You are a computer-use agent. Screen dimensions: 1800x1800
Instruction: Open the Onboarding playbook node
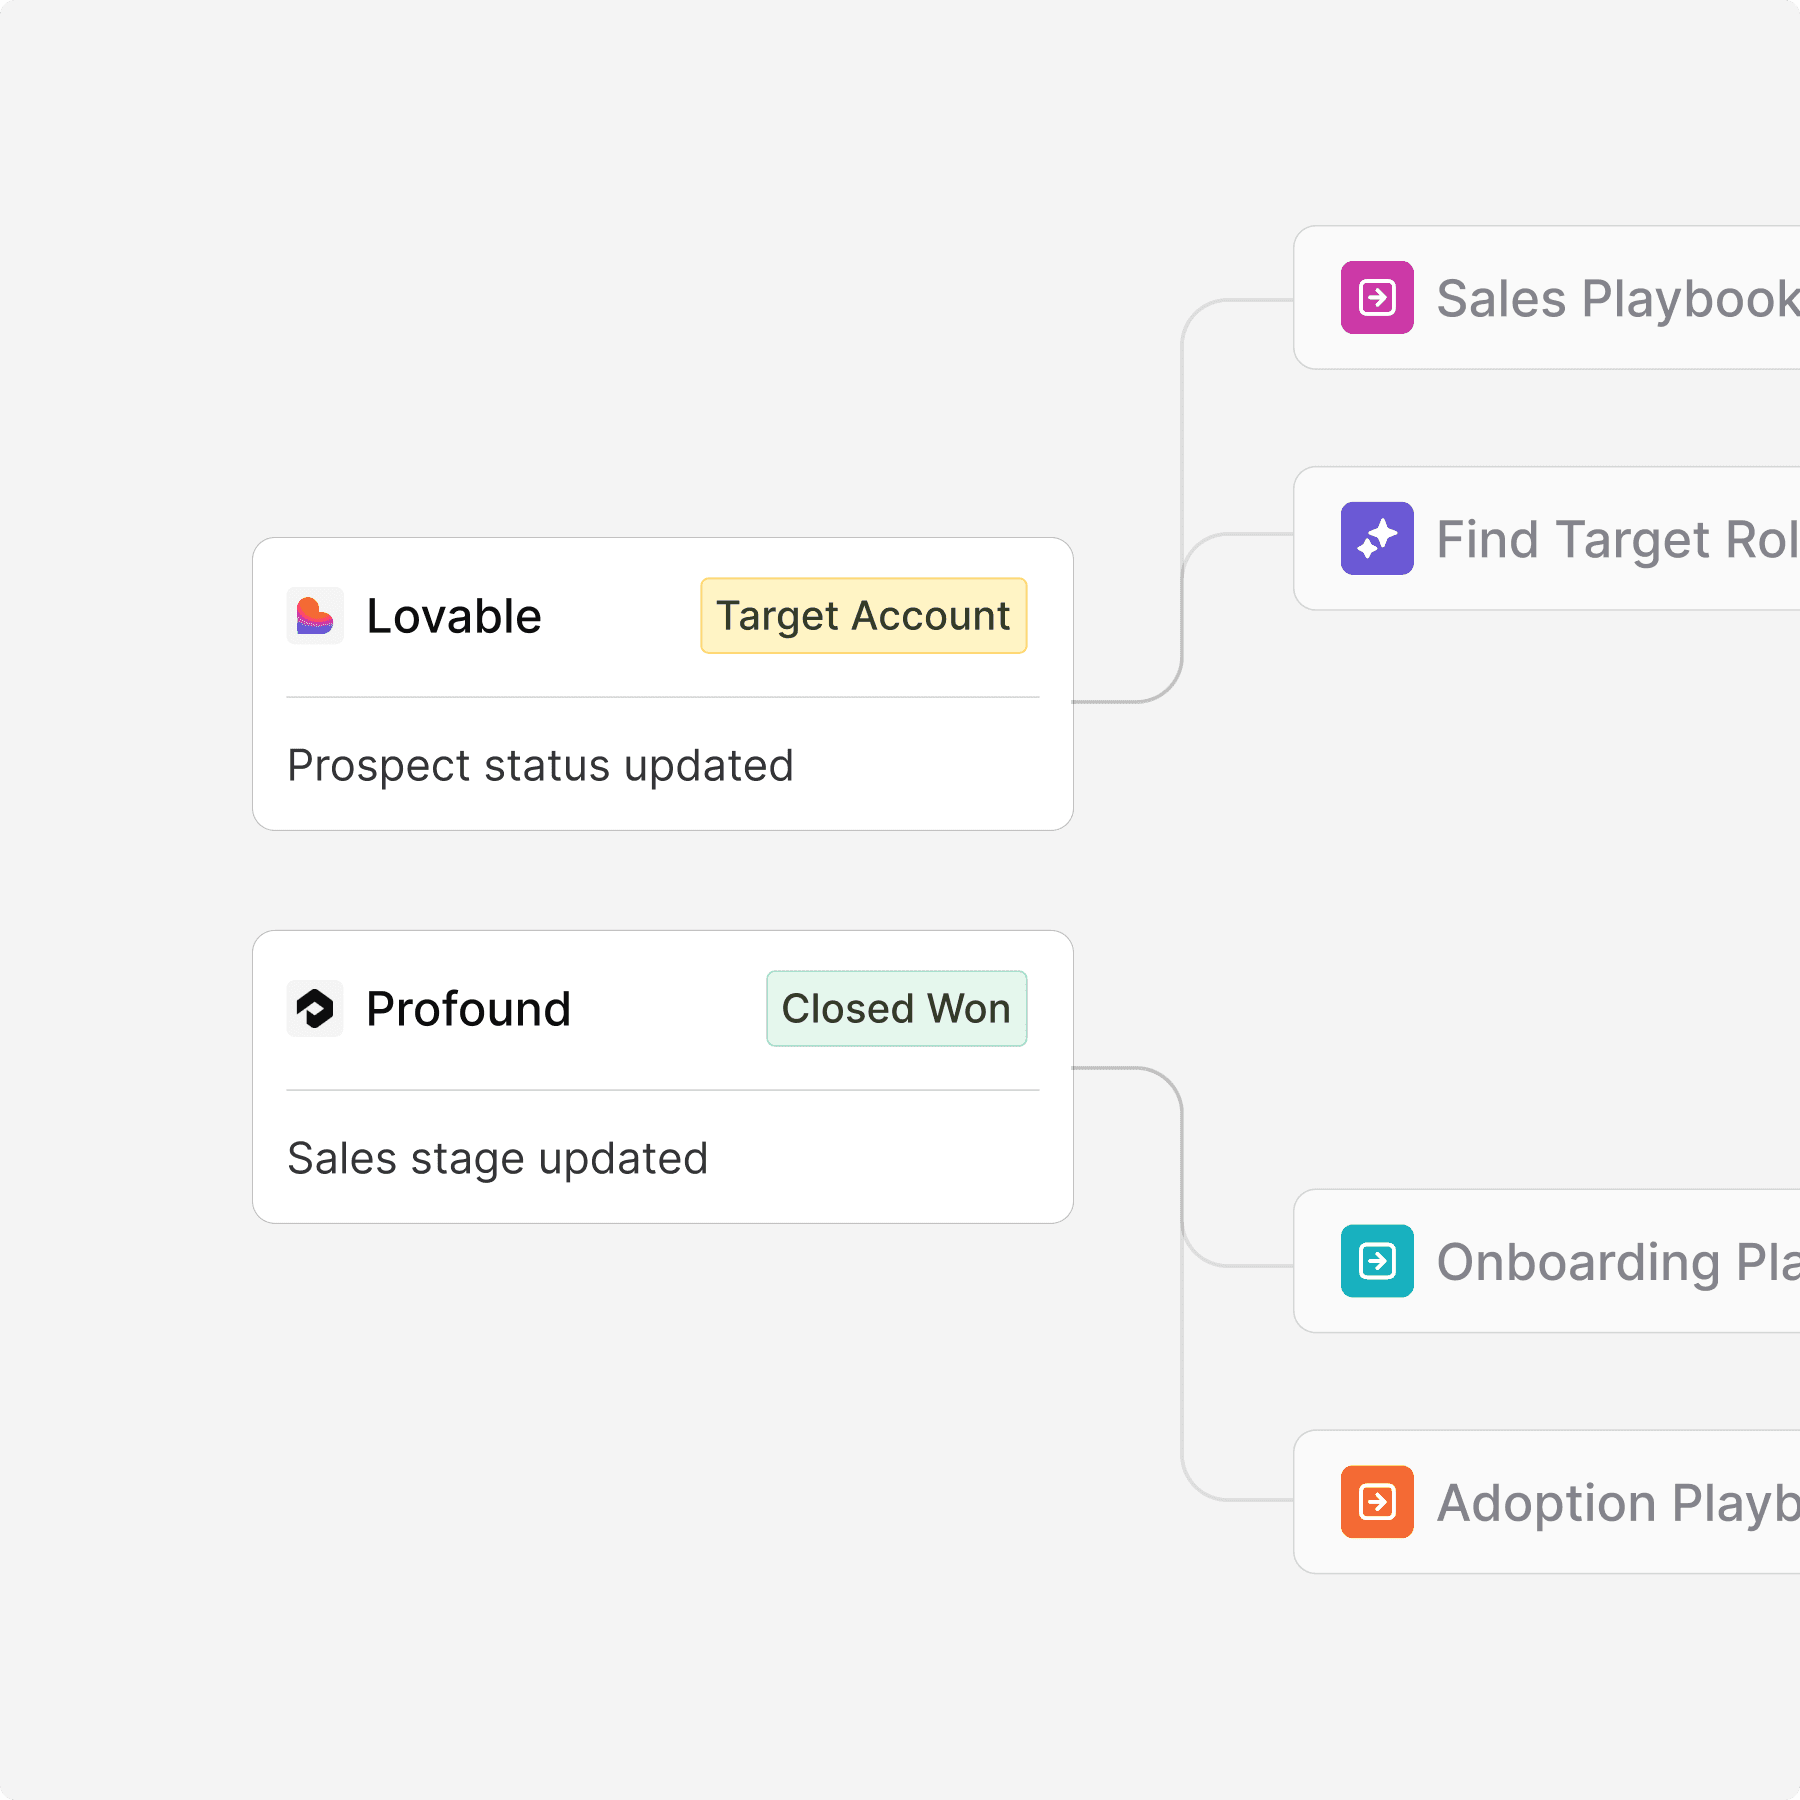(1547, 1261)
